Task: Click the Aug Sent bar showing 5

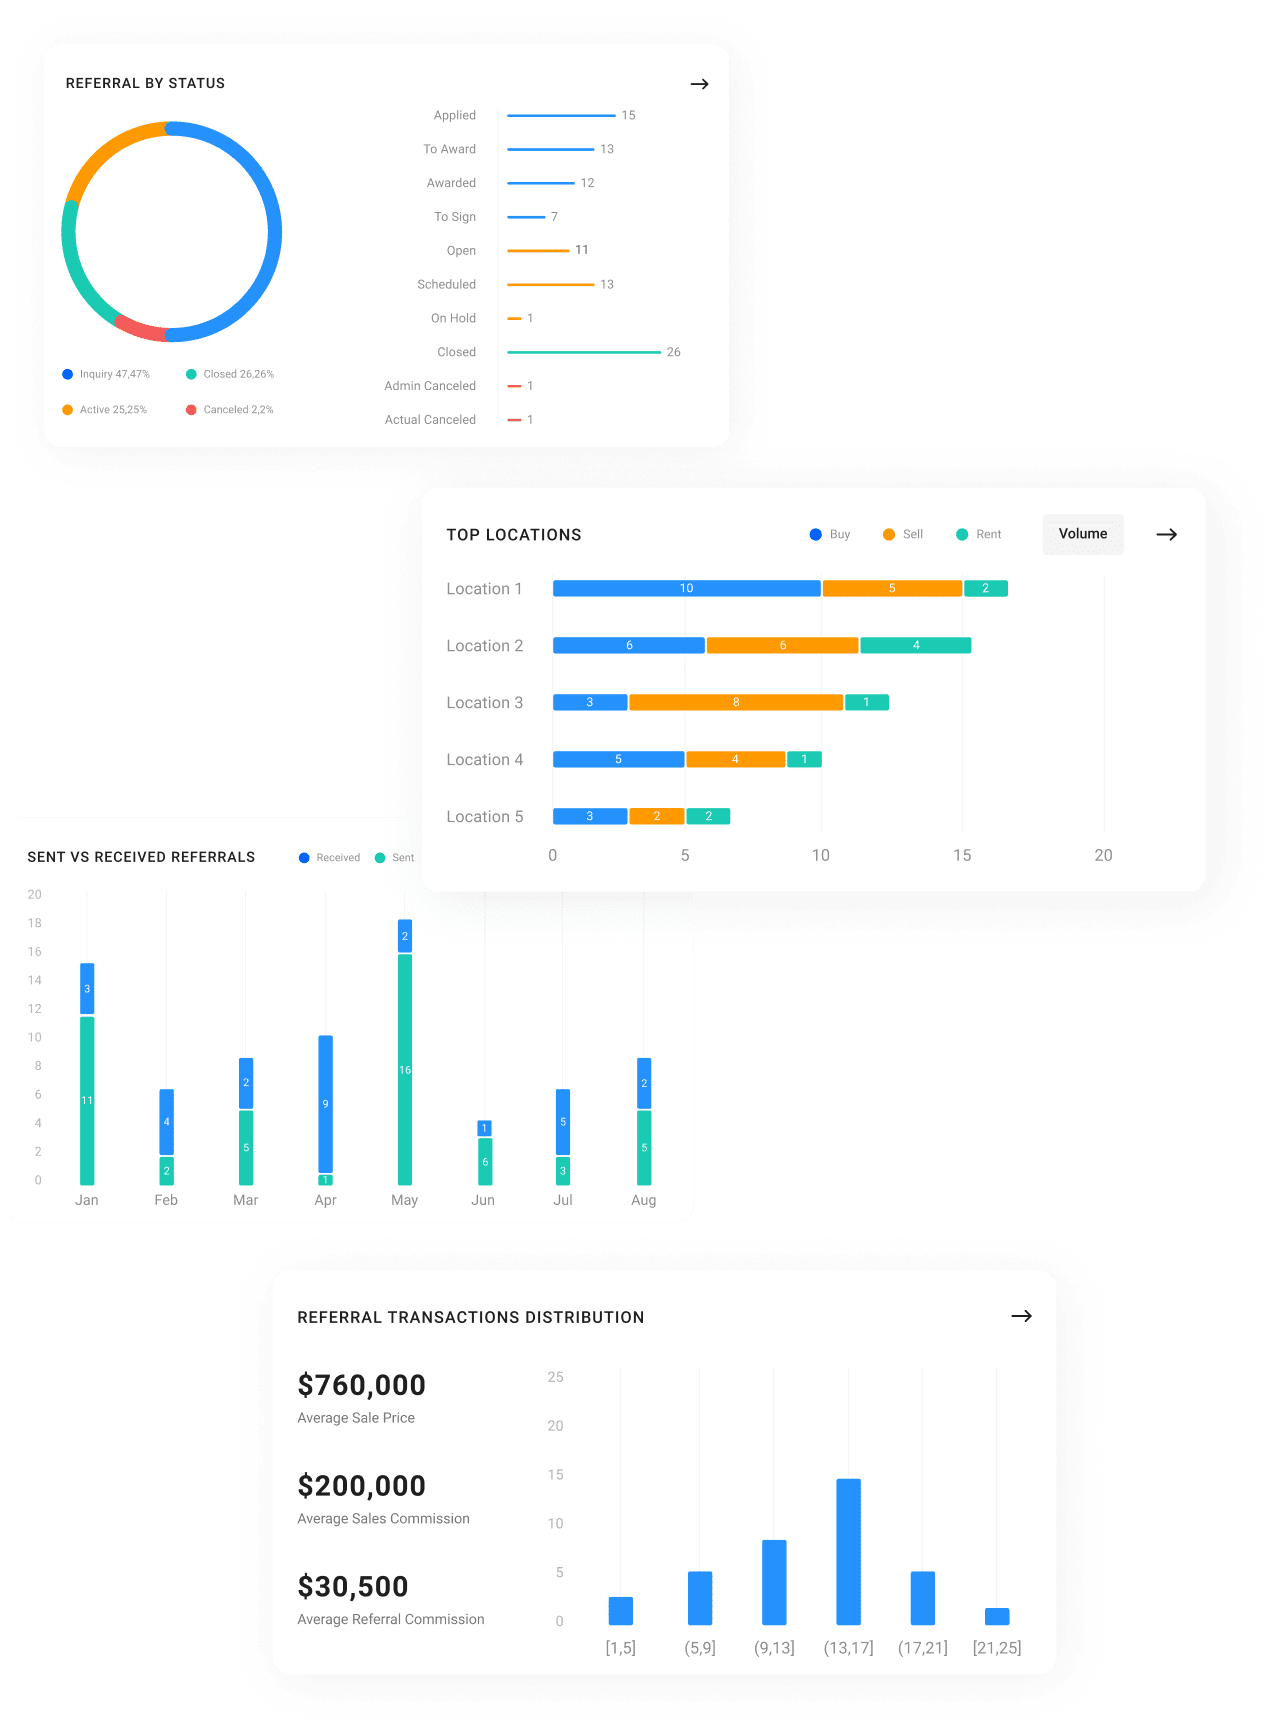Action: click(x=644, y=1148)
